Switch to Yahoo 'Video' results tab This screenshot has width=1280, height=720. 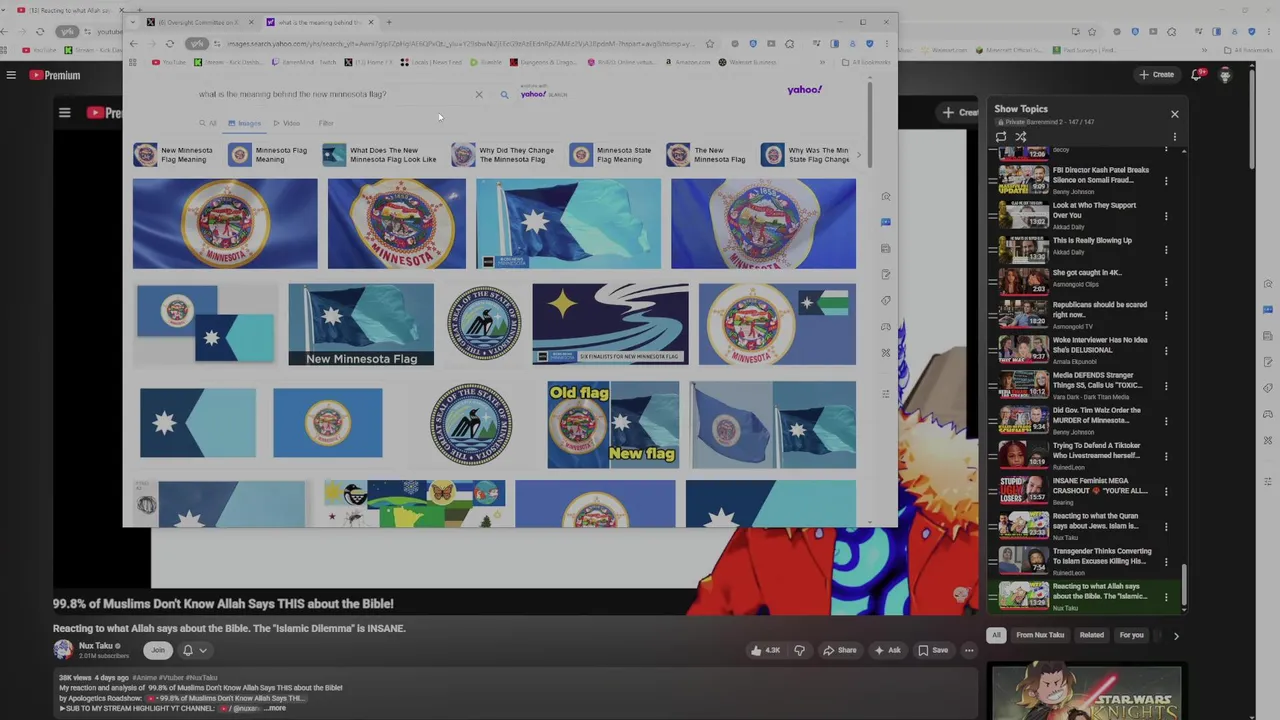(287, 123)
